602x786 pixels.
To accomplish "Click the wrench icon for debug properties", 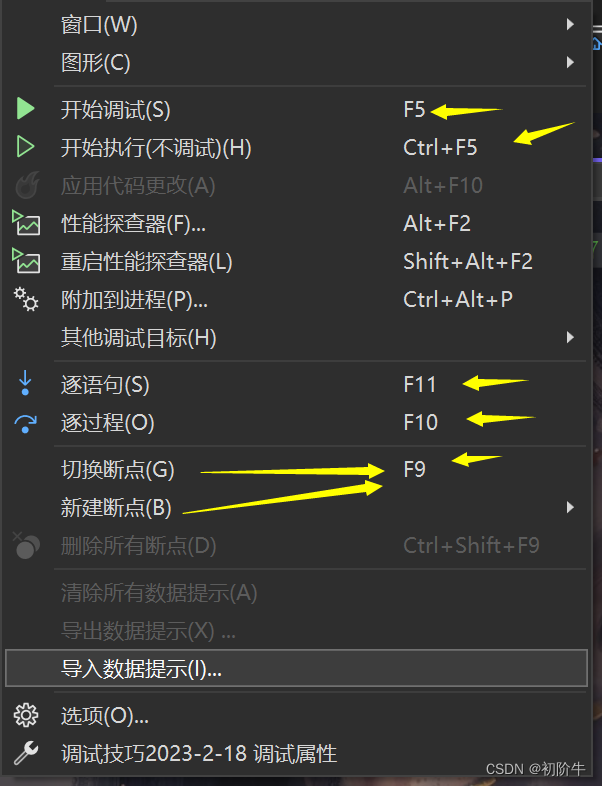I will click(26, 753).
